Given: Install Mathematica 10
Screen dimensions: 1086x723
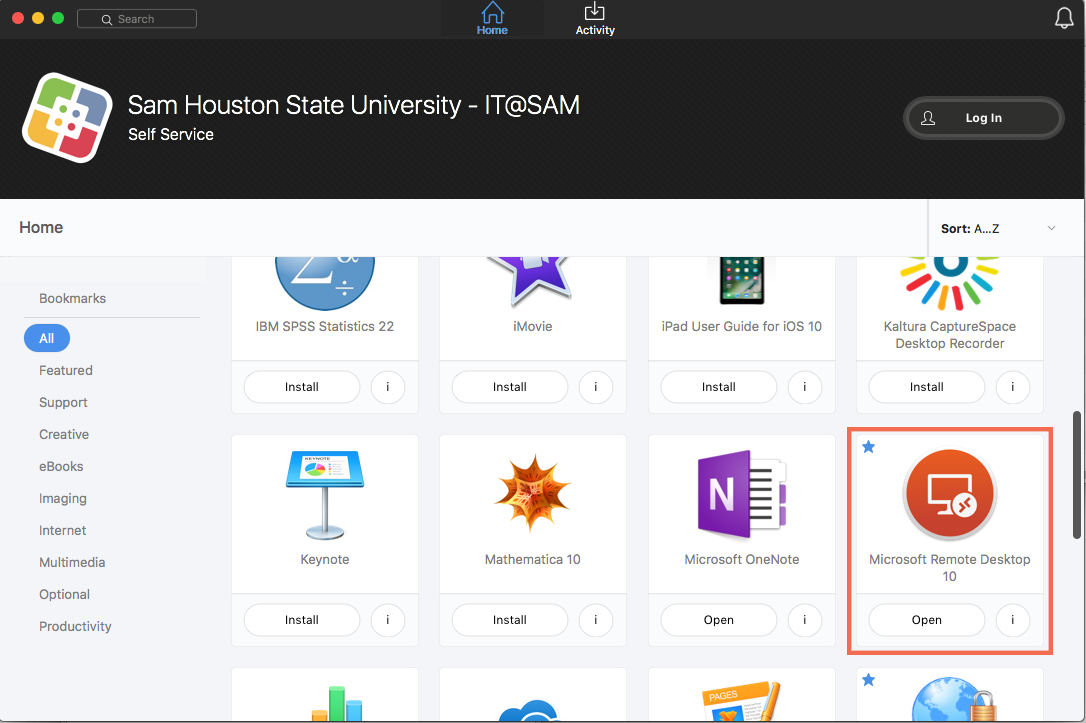Looking at the screenshot, I should tap(510, 620).
